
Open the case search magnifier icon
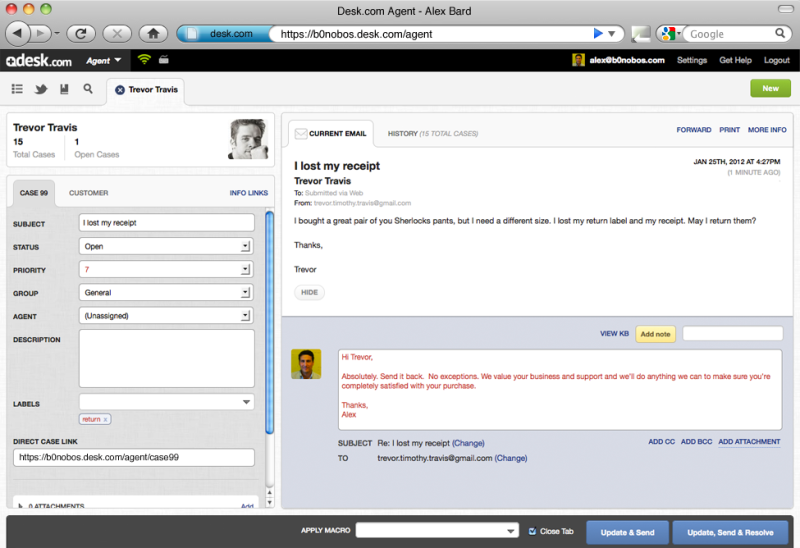(x=88, y=89)
